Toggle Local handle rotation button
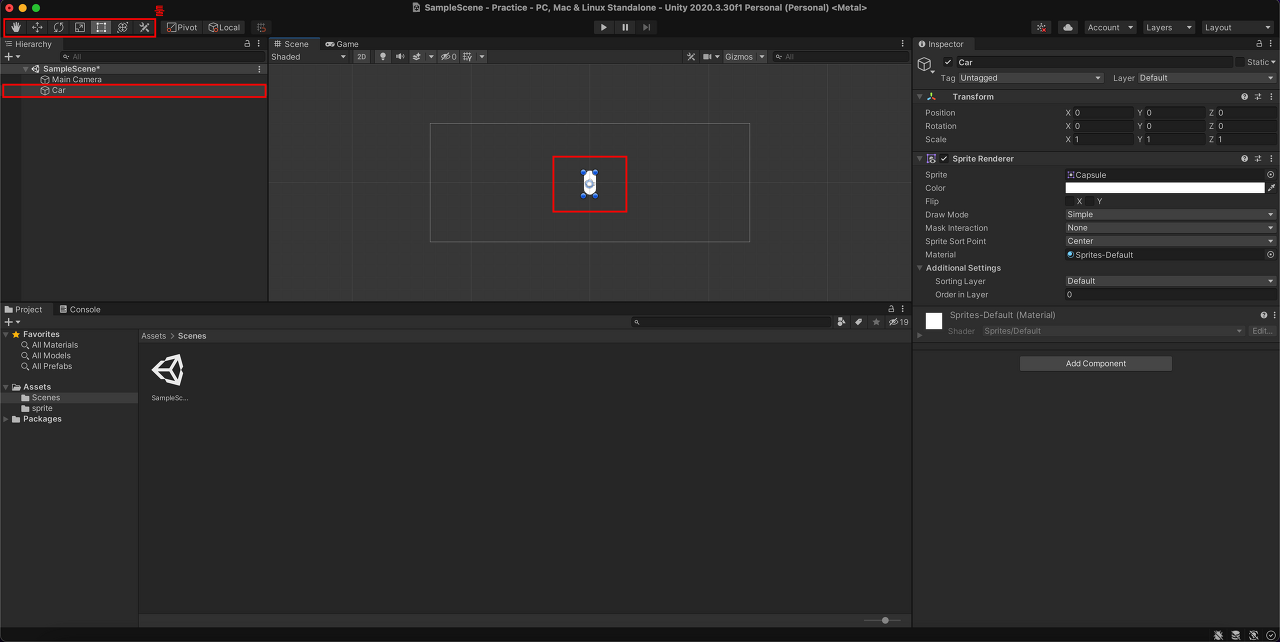1280x642 pixels. 224,27
